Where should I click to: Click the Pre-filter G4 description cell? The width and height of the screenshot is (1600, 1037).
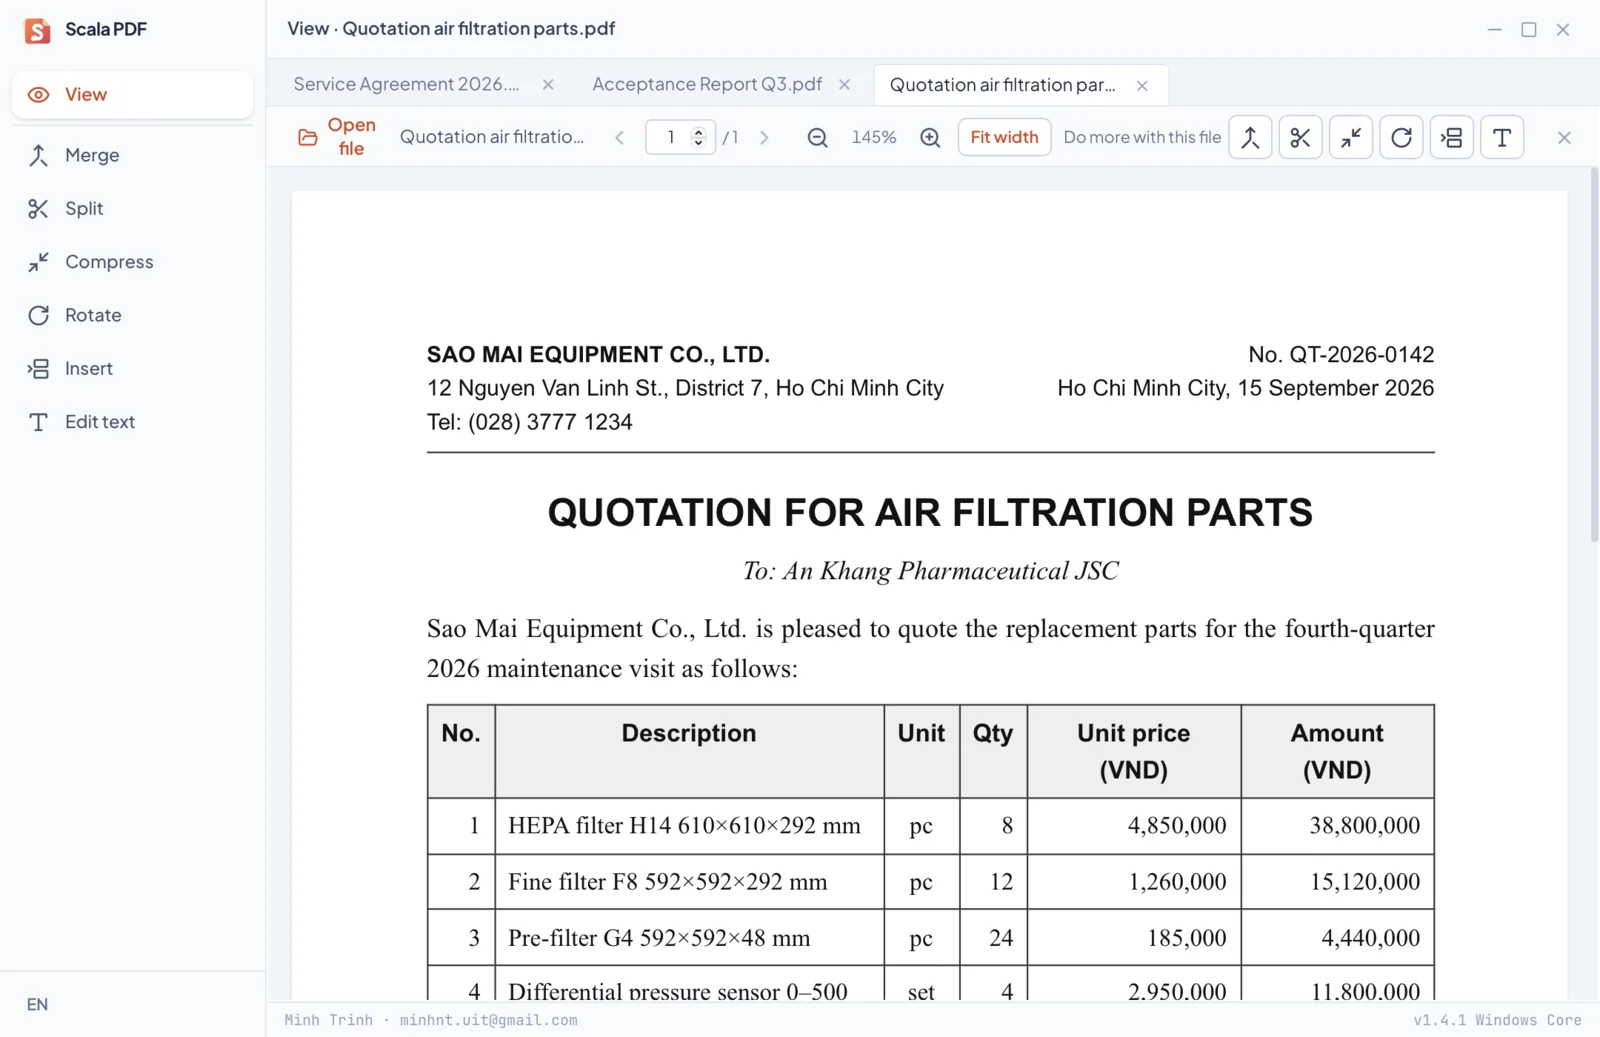click(689, 938)
